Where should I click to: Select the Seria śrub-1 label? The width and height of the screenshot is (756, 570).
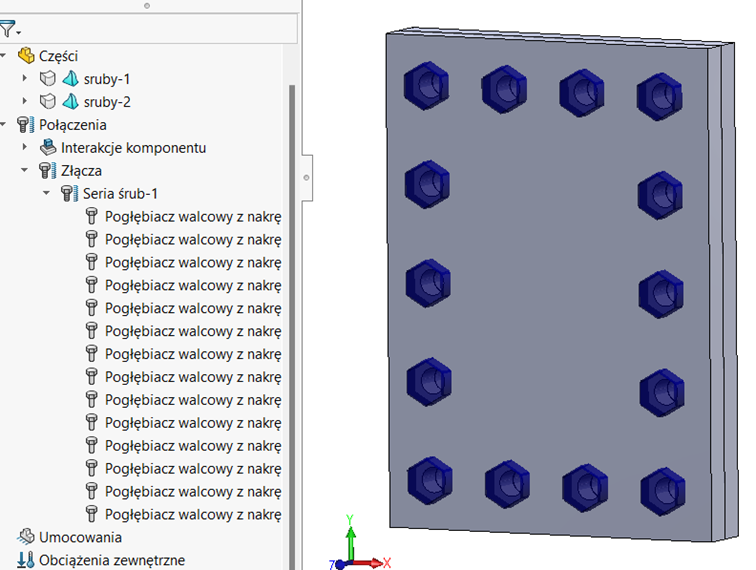(121, 193)
